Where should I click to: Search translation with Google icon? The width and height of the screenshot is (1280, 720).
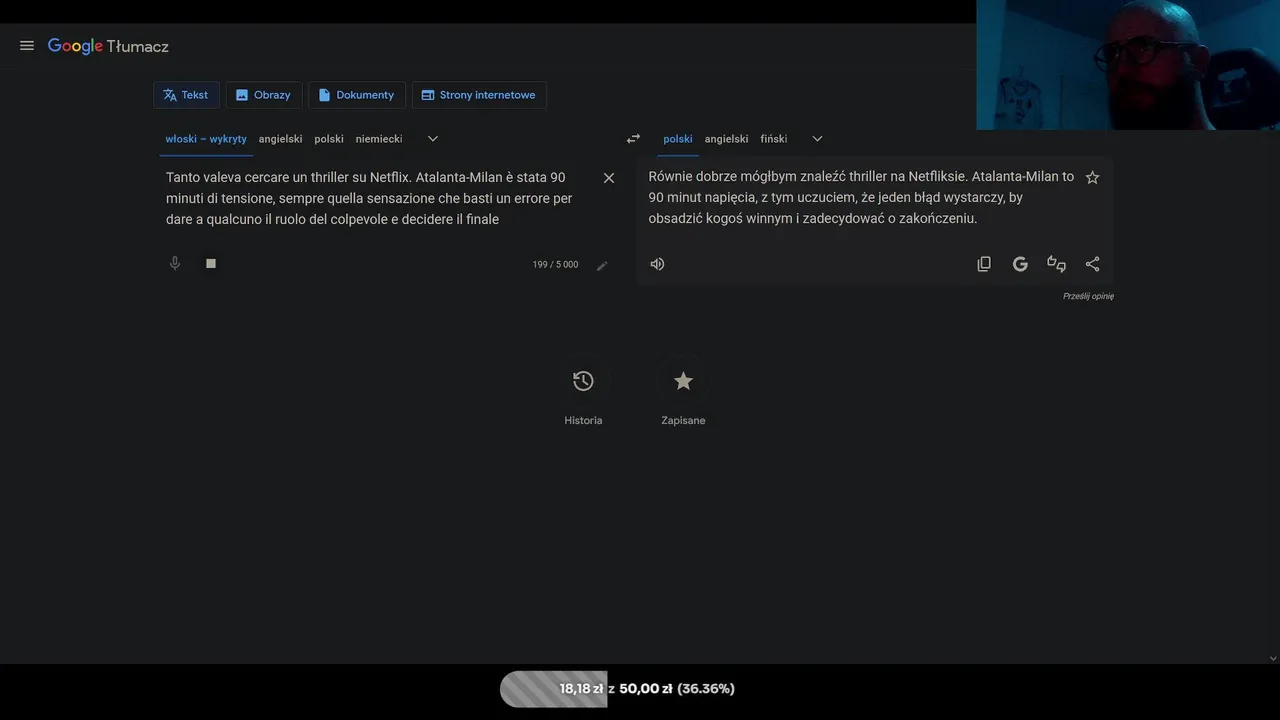1020,264
